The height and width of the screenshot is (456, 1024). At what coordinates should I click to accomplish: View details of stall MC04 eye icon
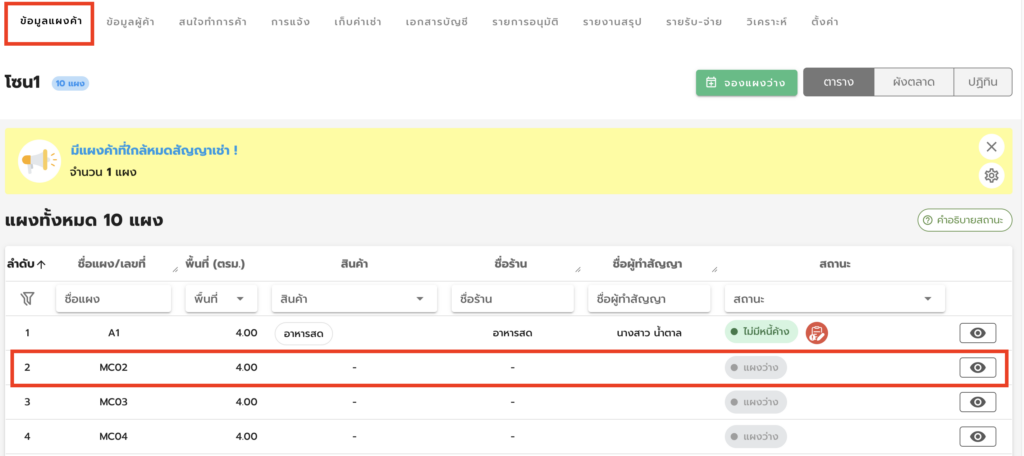[x=978, y=436]
